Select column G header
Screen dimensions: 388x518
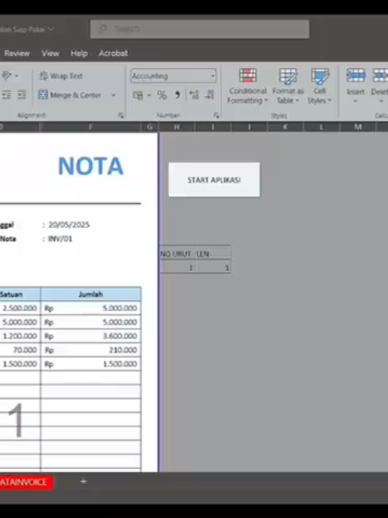pos(150,127)
